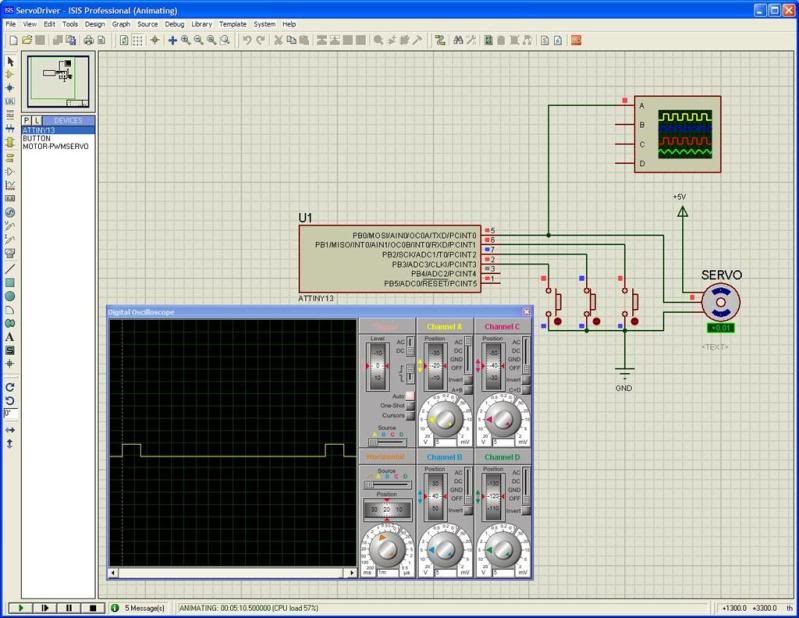Select the 2D line graphics tool

[10, 268]
